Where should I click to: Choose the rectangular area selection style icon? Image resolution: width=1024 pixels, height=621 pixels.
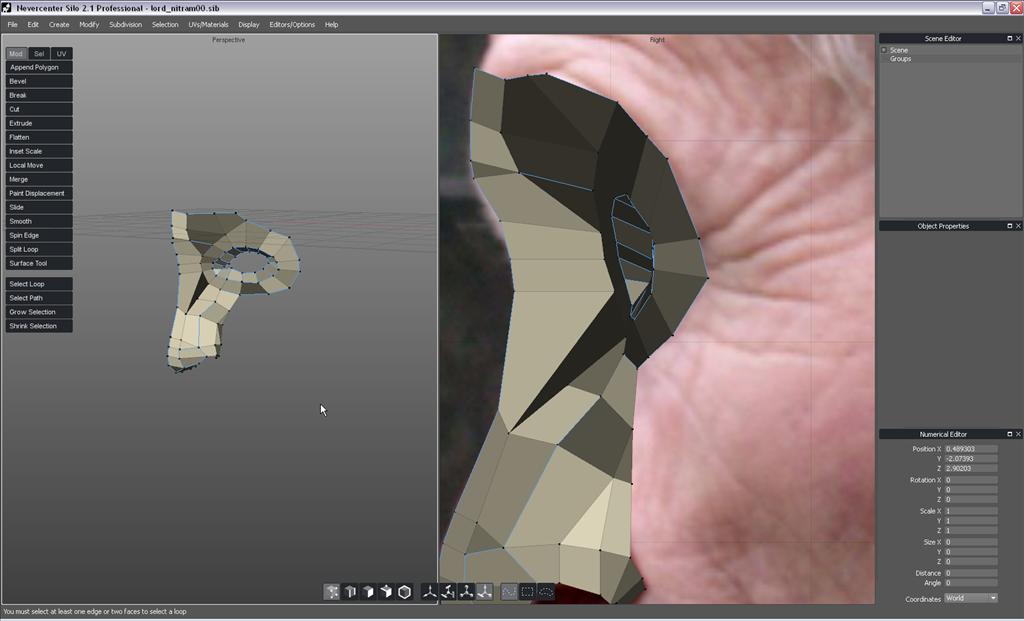(x=527, y=592)
